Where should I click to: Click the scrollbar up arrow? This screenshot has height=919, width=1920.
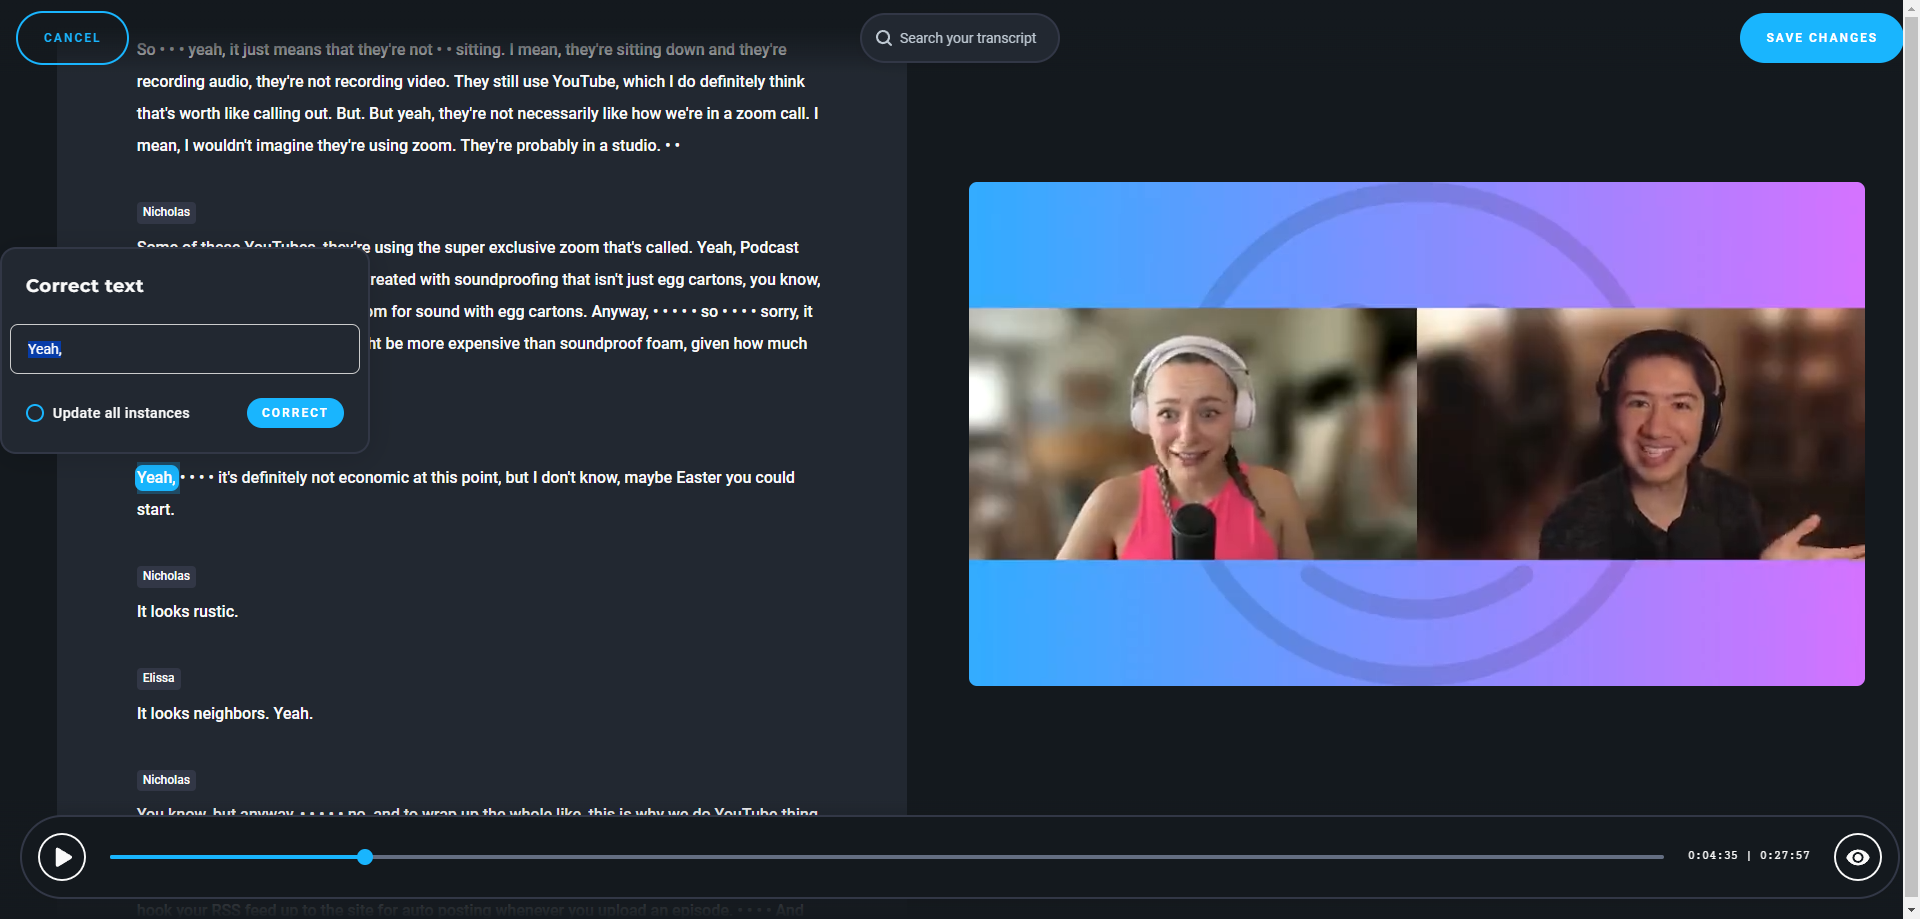click(1911, 8)
